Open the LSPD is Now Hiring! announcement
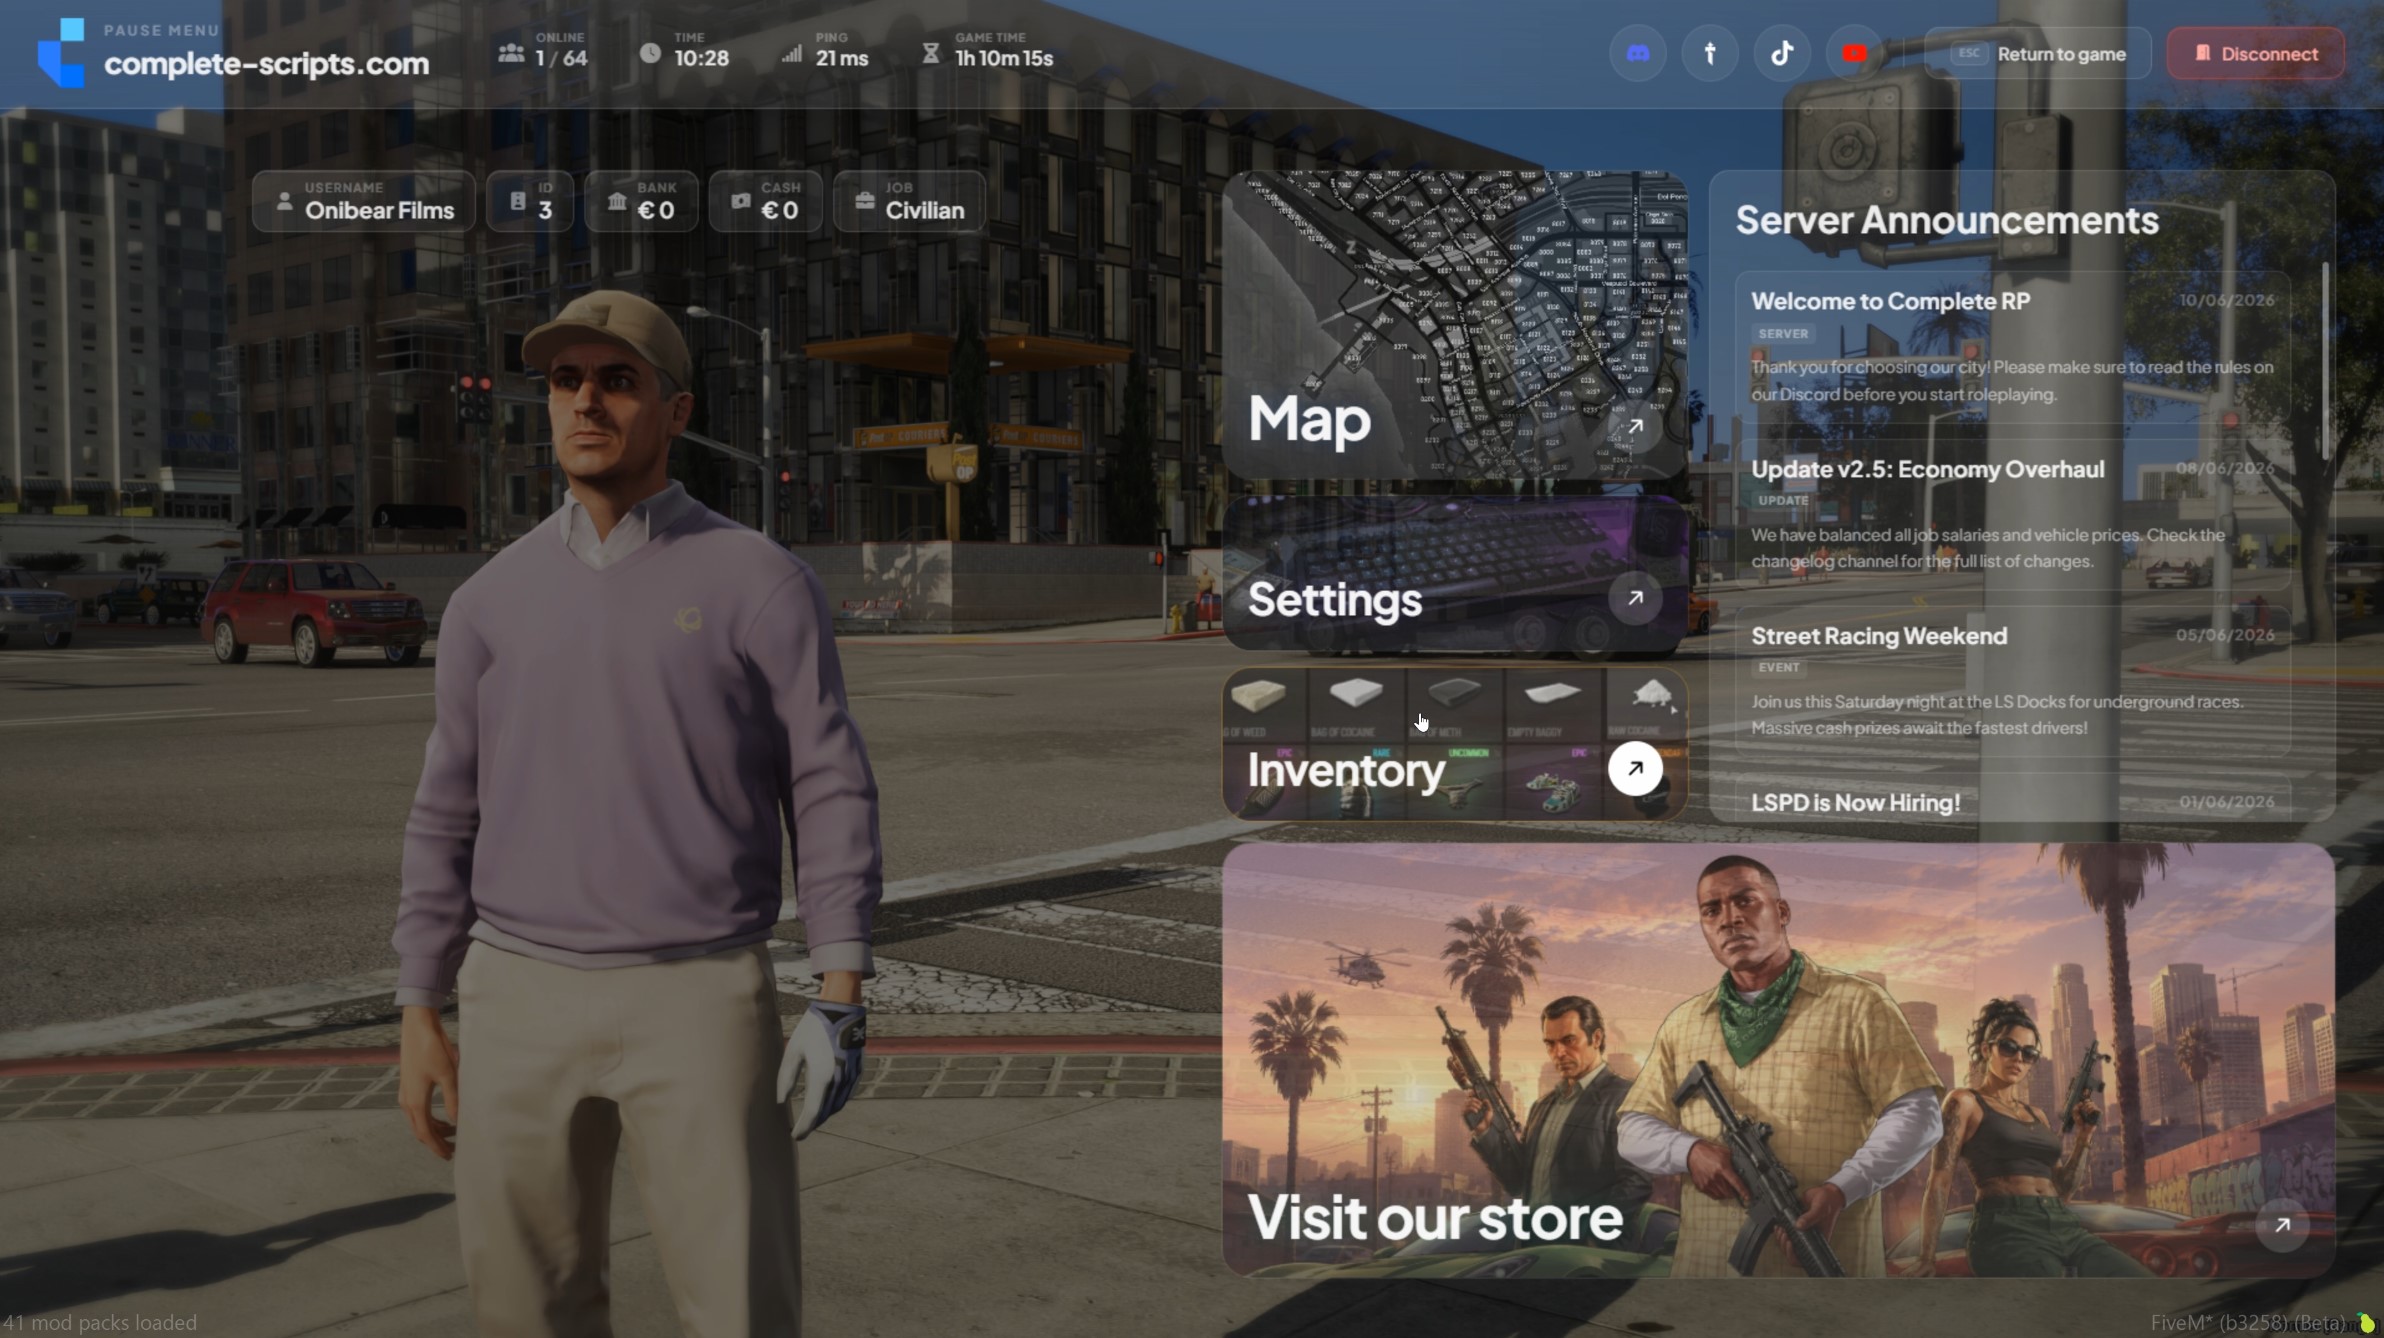The width and height of the screenshot is (2384, 1338). click(x=2012, y=798)
